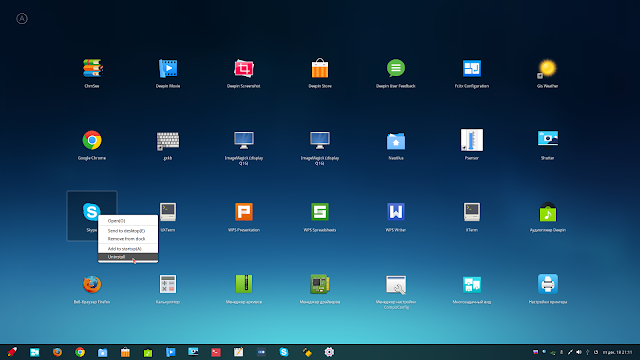Open the Nautilus file manager icon

click(396, 141)
